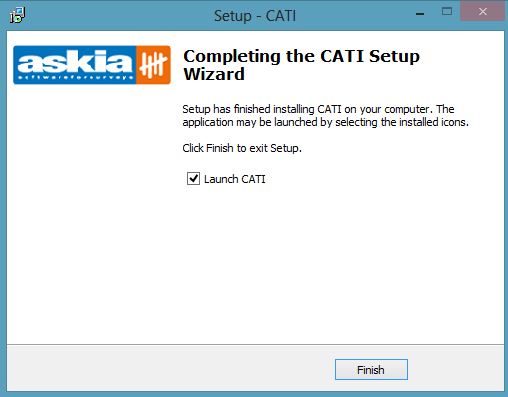Click the blank white area below the askia logo

[92, 213]
